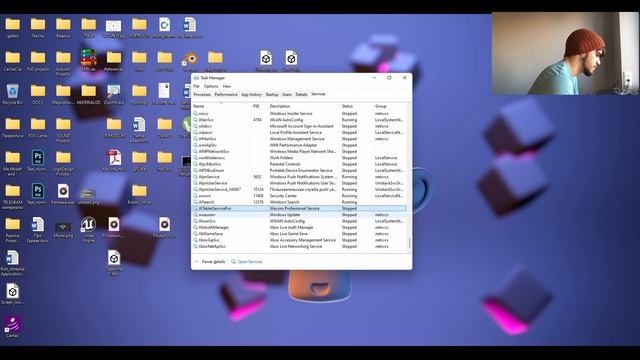Select the wscsvc Security Center row

point(300,196)
